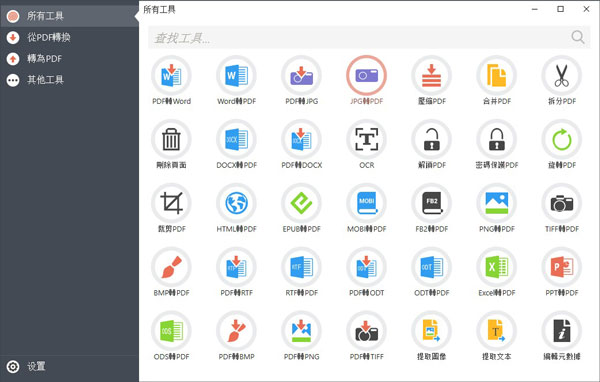600x382 pixels.
Task: Select the 所有工具 sidebar tab
Action: click(x=69, y=16)
